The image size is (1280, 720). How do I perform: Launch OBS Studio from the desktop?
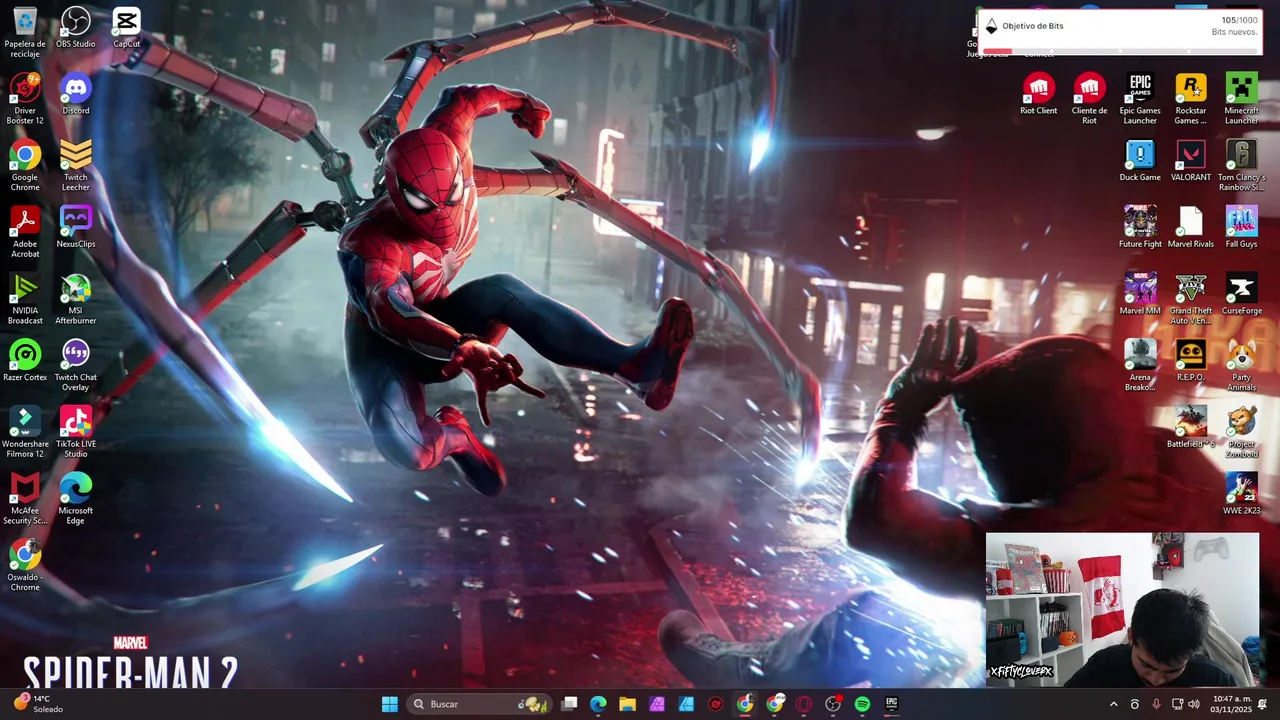coord(76,28)
